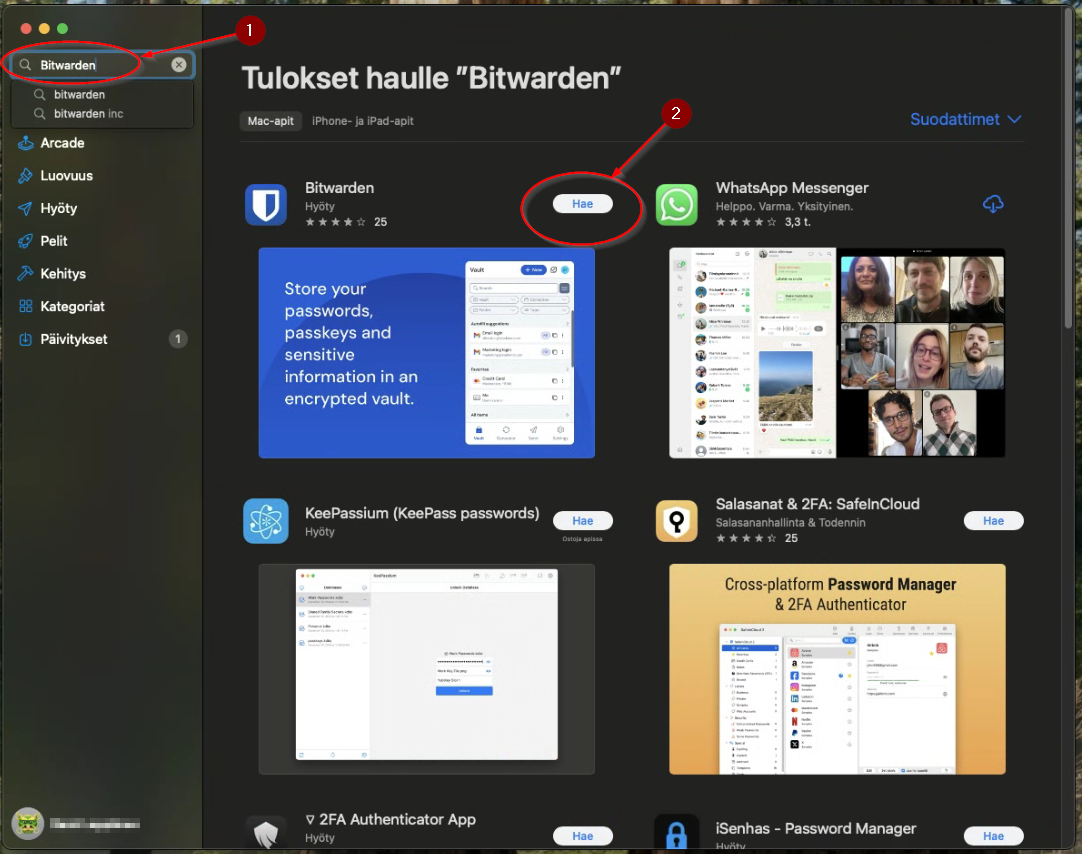The height and width of the screenshot is (854, 1082).
Task: Click Hae button for Bitwarden
Action: pos(582,203)
